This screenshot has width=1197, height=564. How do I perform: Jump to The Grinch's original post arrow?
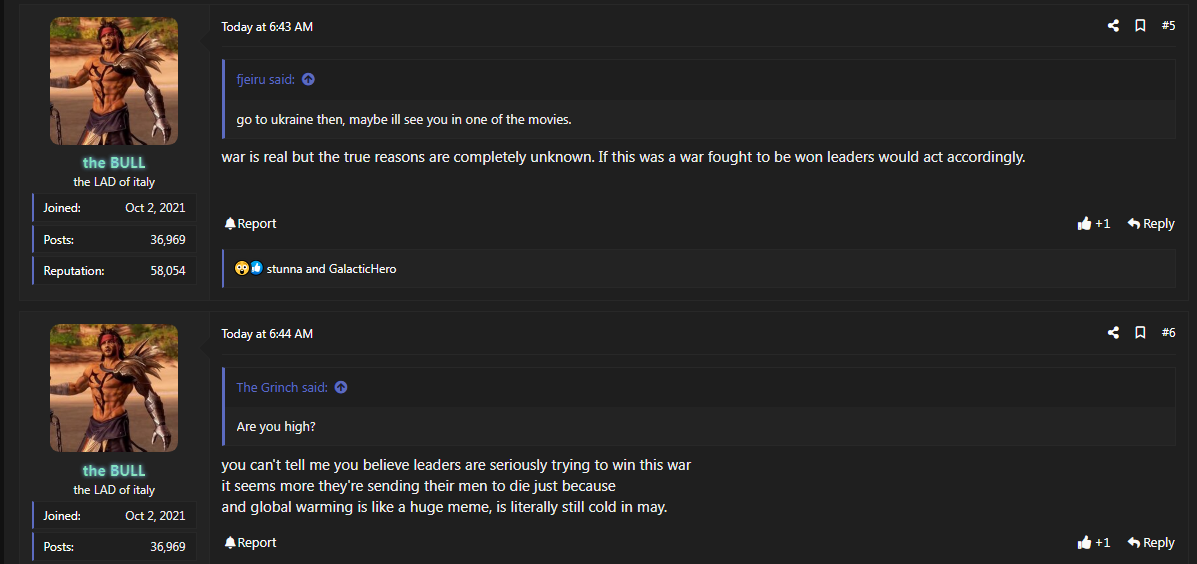[341, 388]
